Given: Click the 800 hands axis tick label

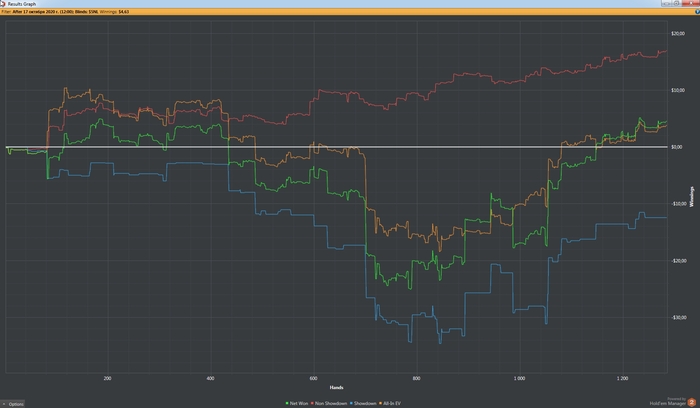Looking at the screenshot, I should click(x=417, y=378).
